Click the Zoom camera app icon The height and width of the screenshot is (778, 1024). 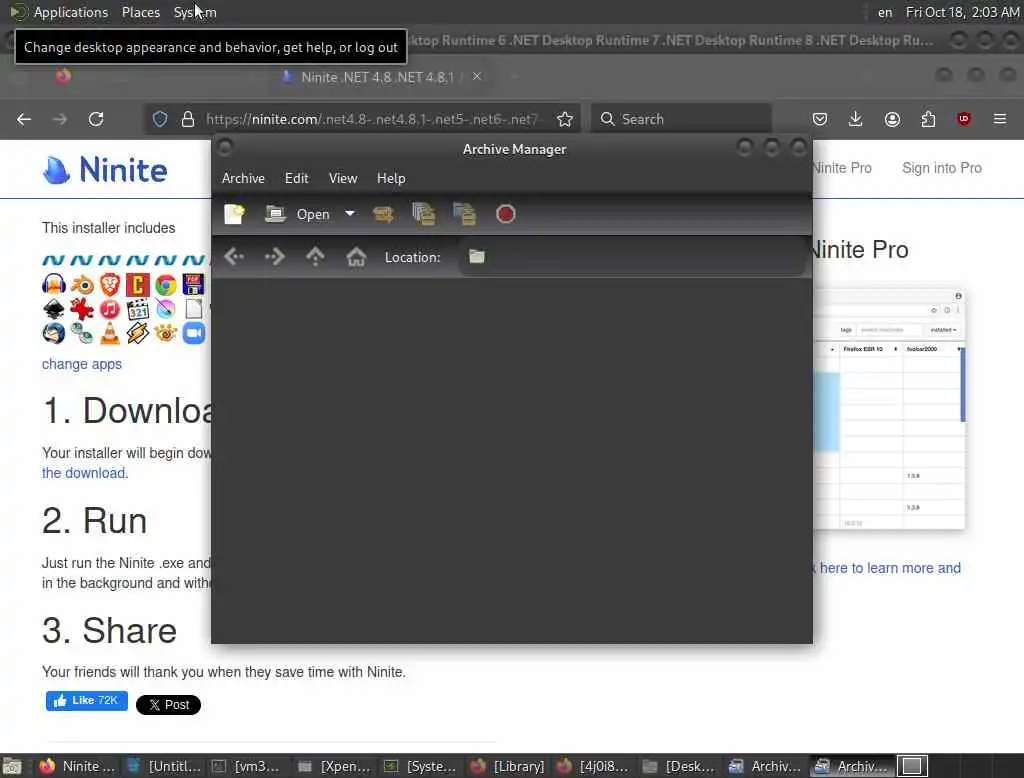[x=194, y=333]
